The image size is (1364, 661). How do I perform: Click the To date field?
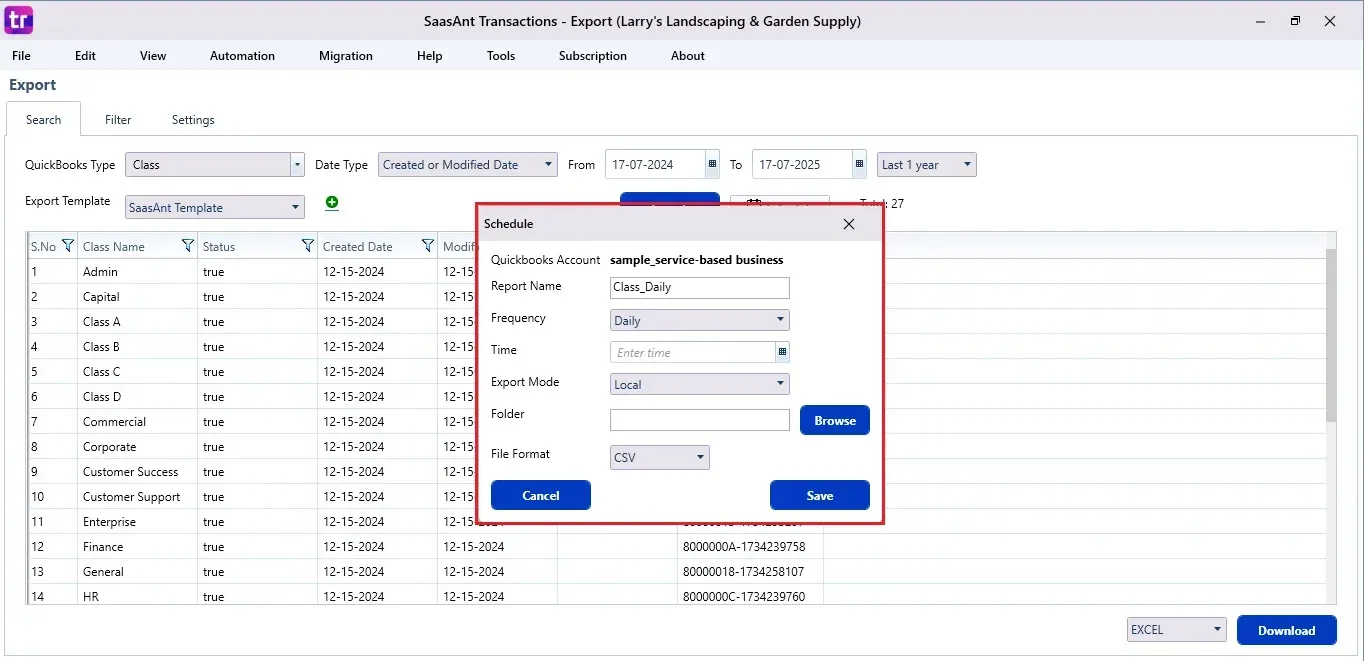803,165
